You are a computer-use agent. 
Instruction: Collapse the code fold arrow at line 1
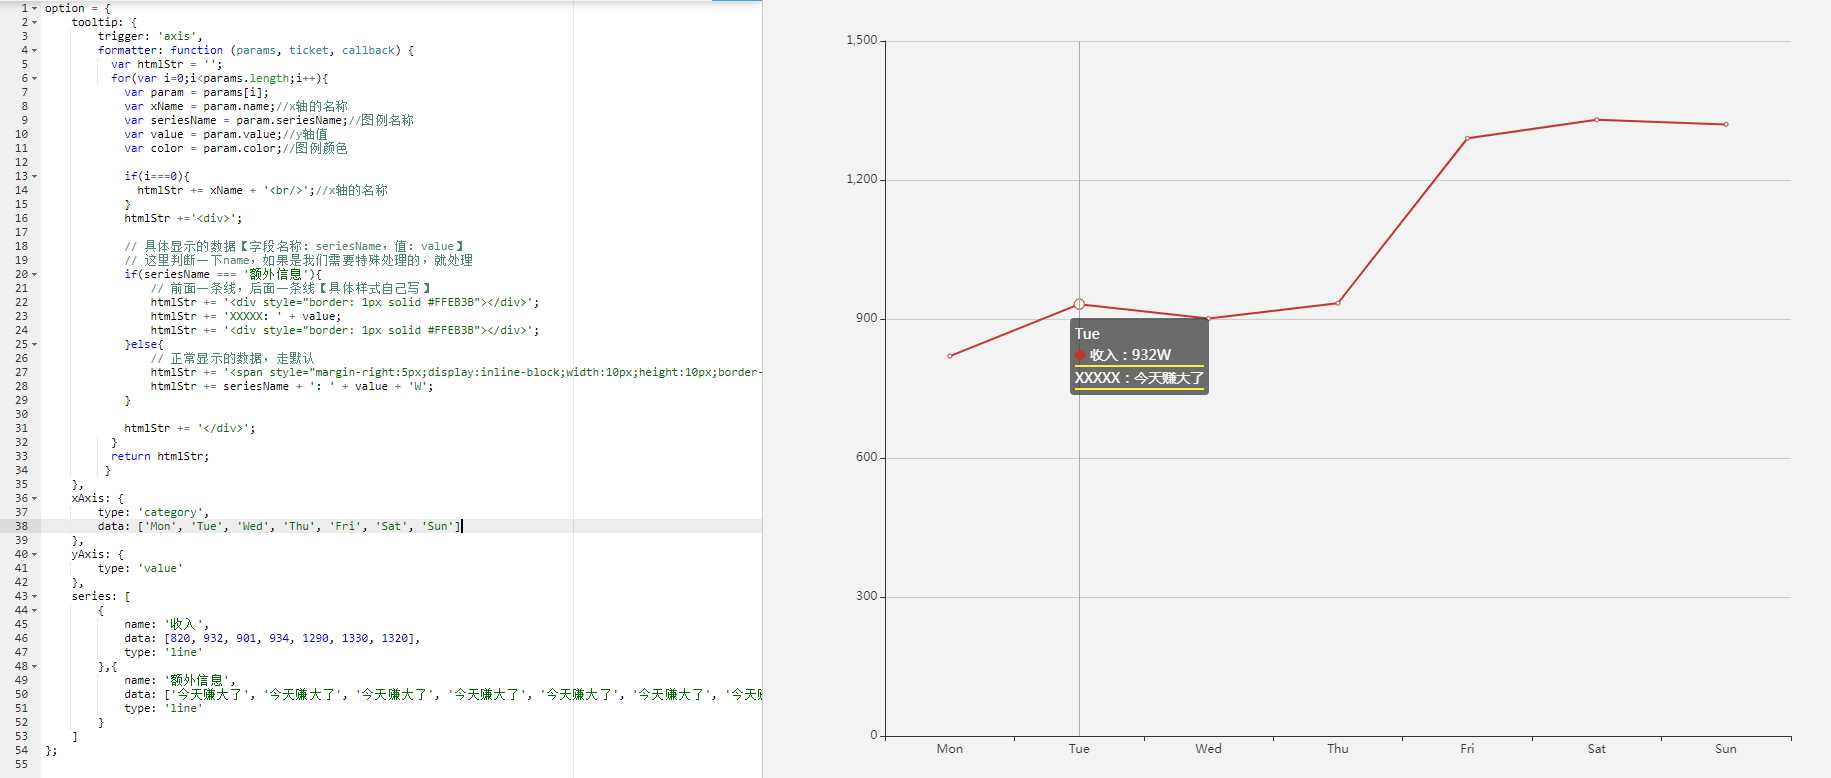click(x=35, y=8)
